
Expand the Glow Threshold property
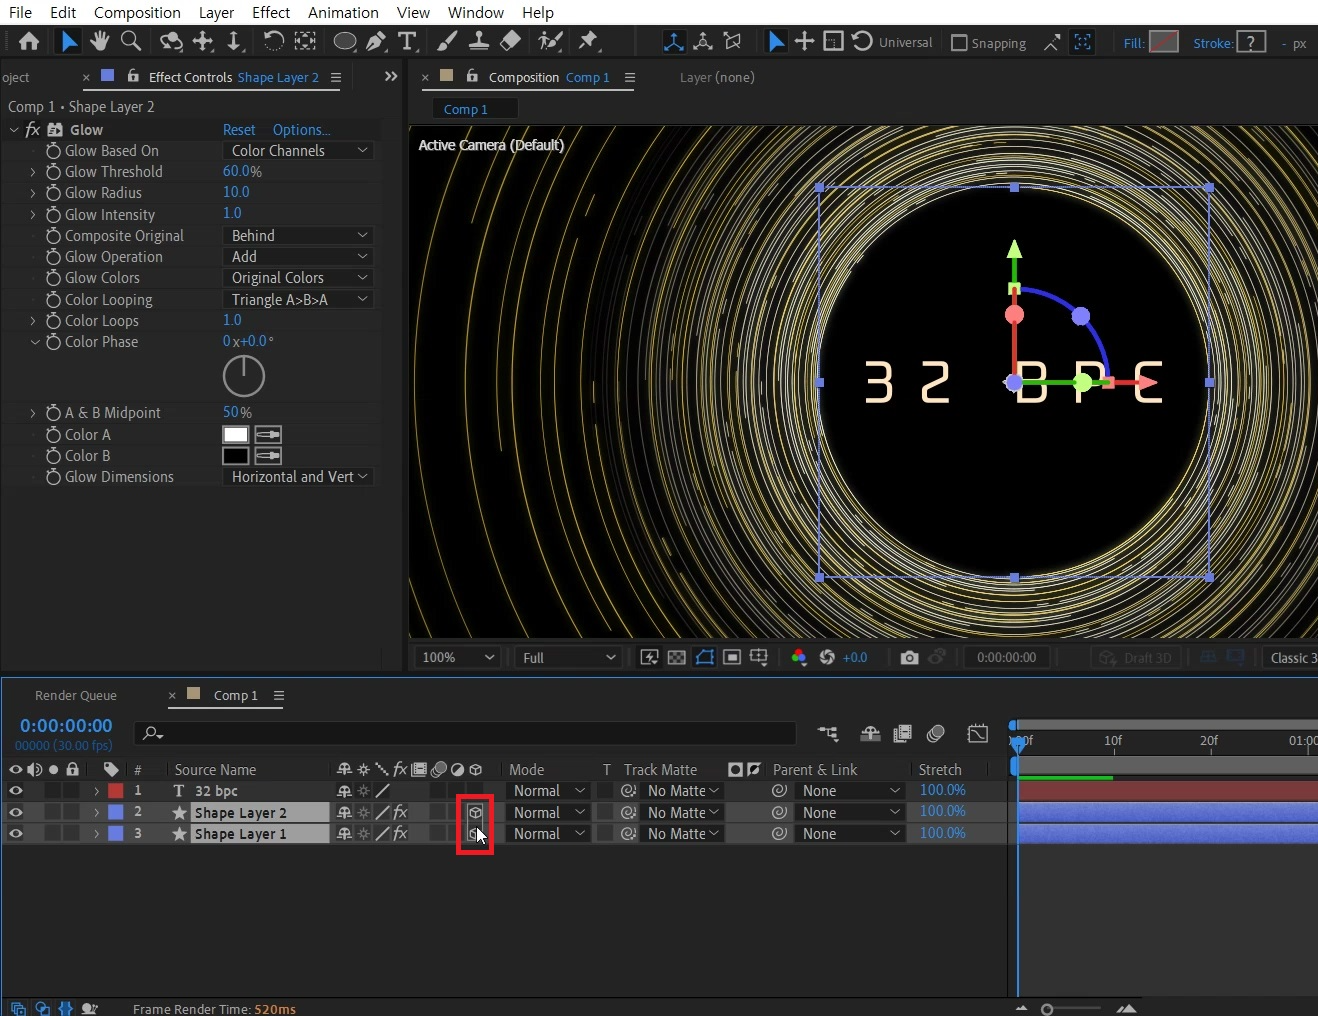[33, 172]
